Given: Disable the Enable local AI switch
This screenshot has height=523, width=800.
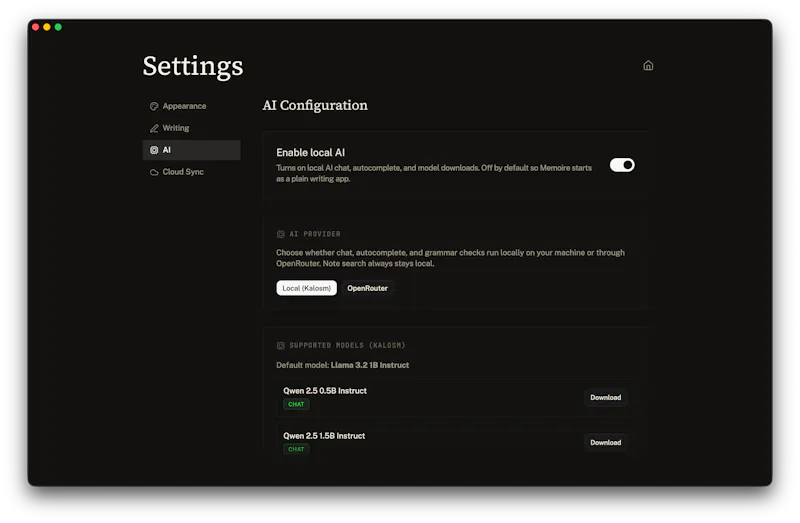Looking at the screenshot, I should pos(622,165).
